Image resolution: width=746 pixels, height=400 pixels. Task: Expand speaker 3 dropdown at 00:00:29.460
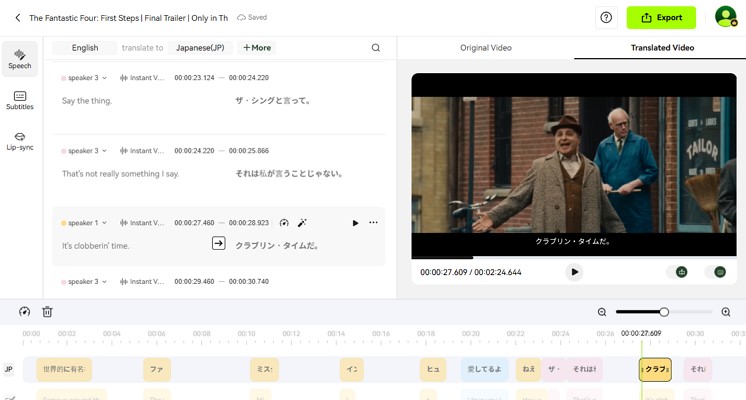point(84,282)
